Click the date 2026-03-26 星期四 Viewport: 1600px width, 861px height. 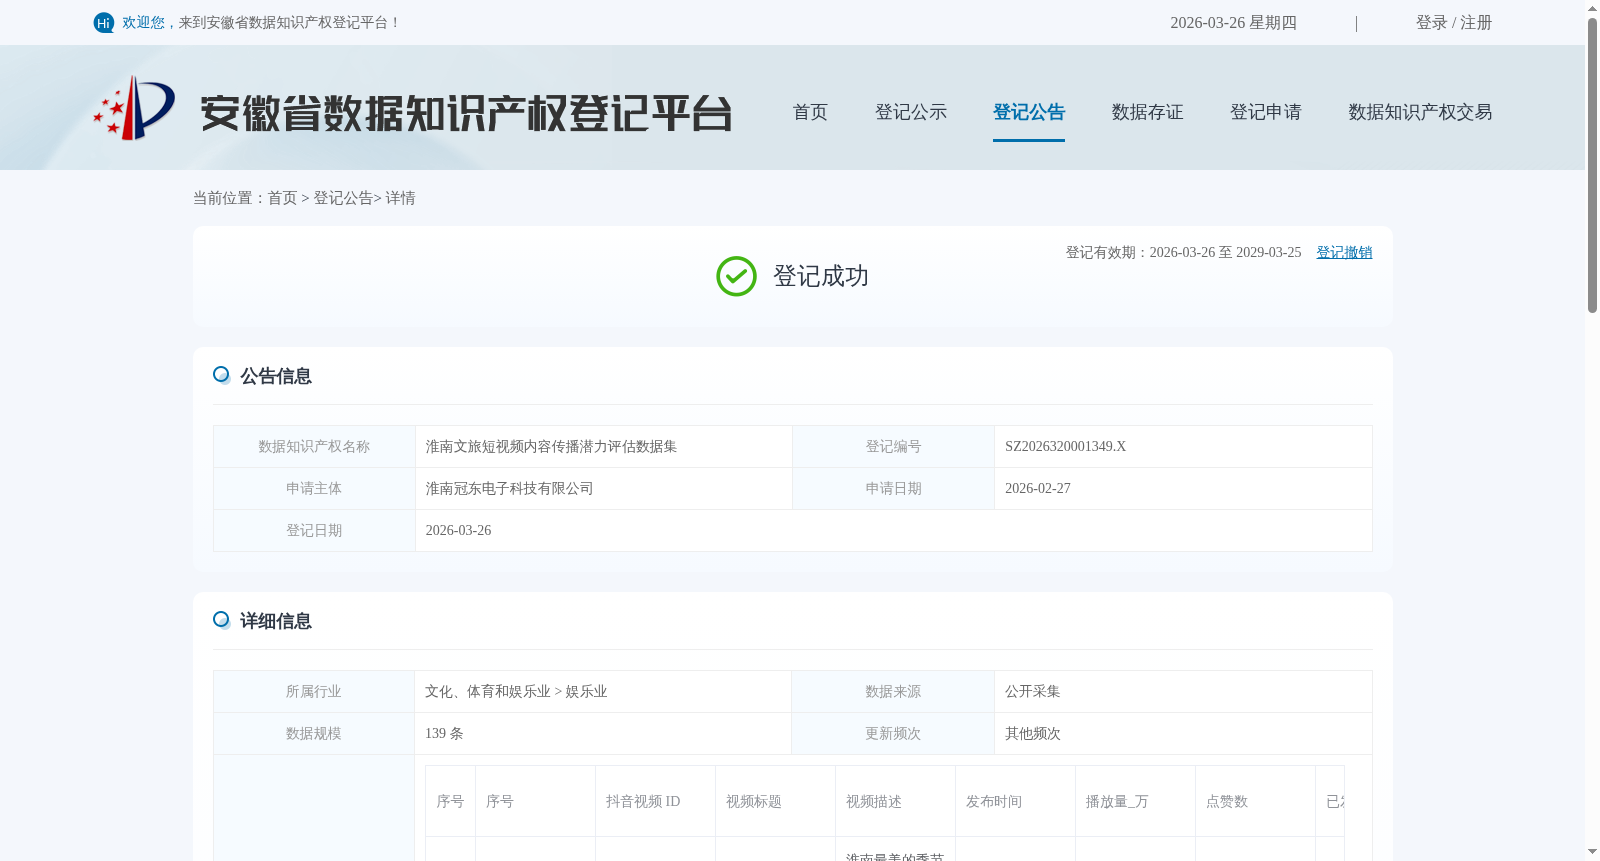tap(1233, 23)
